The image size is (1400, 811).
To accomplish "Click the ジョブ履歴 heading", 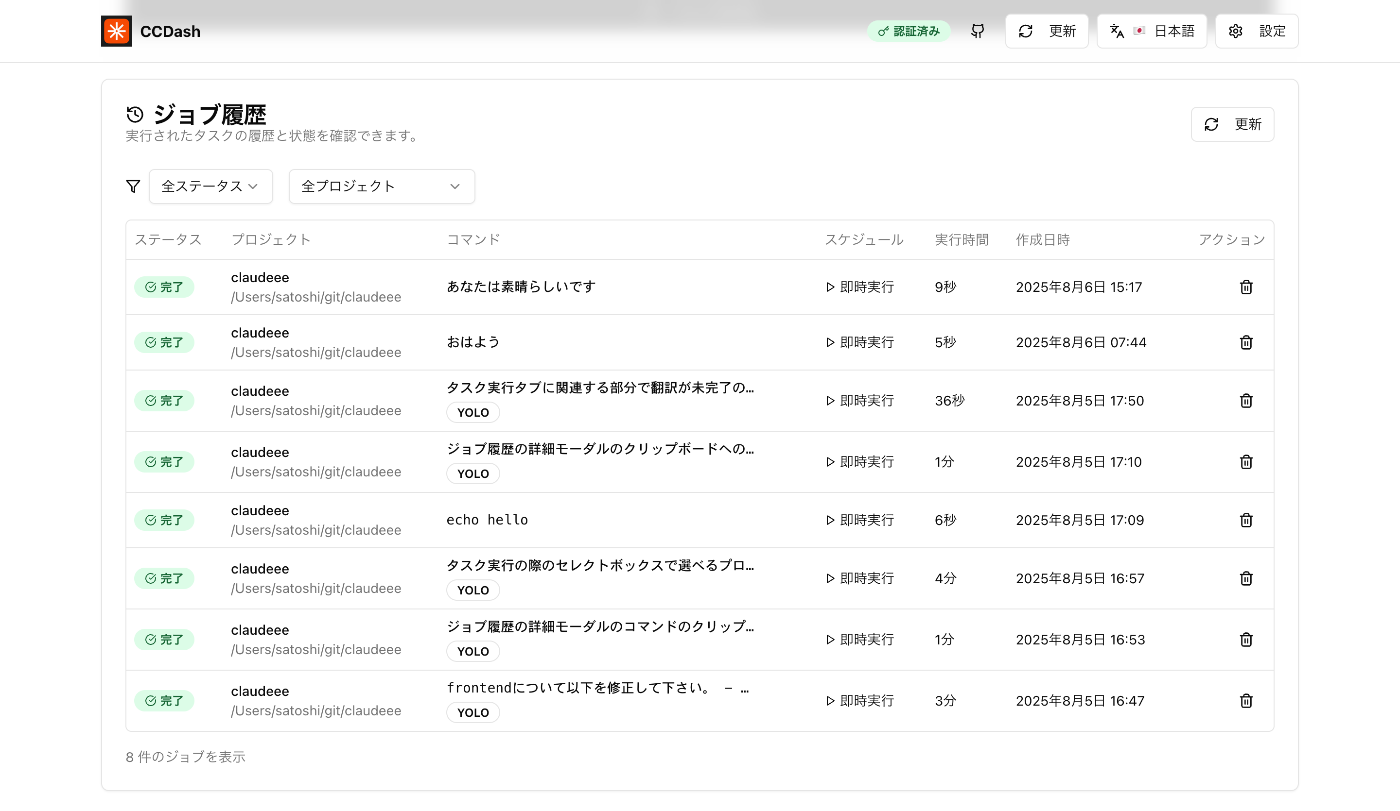I will tap(210, 114).
